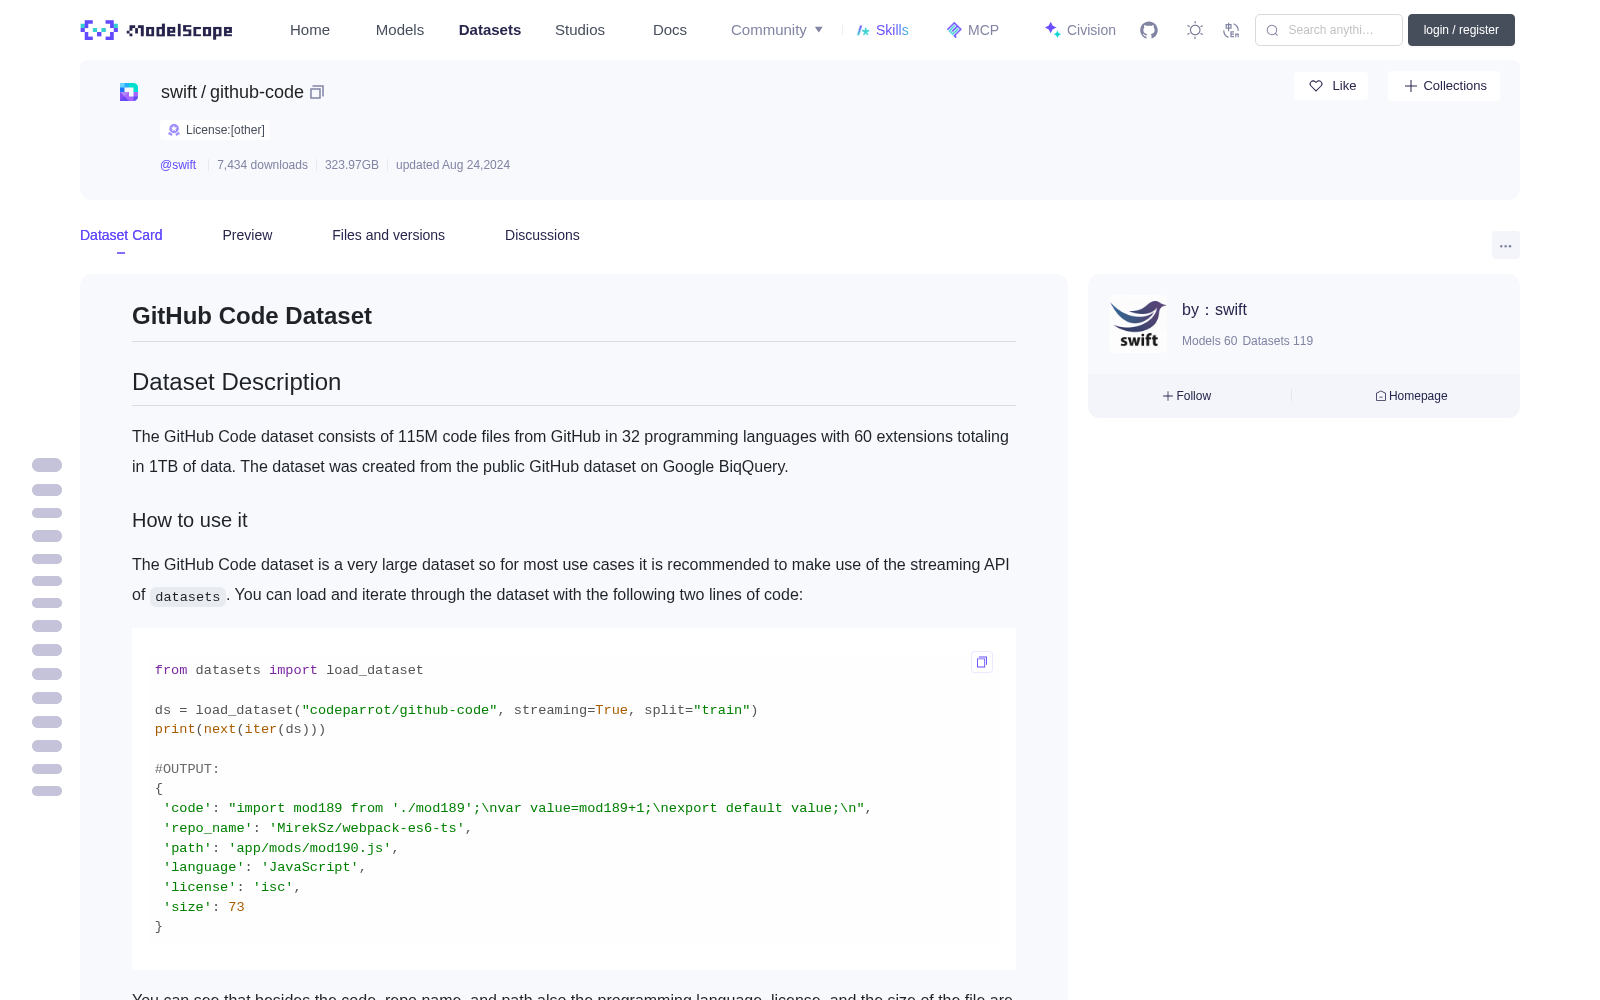Viewport: 1600px width, 1000px height.
Task: Click inline 'datasets' code word
Action: click(188, 597)
